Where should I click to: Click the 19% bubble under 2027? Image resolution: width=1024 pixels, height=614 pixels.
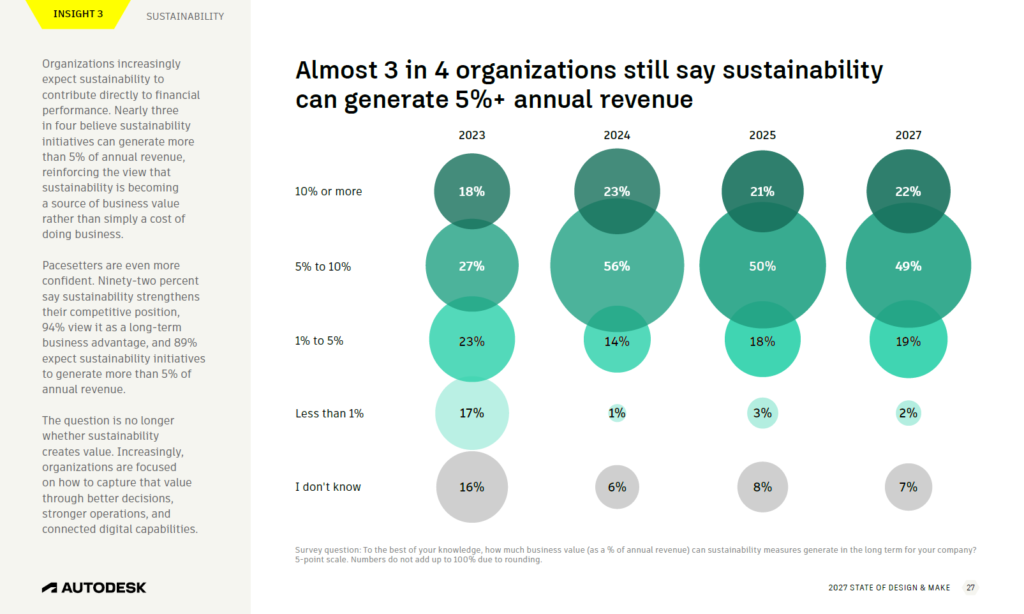[908, 340]
